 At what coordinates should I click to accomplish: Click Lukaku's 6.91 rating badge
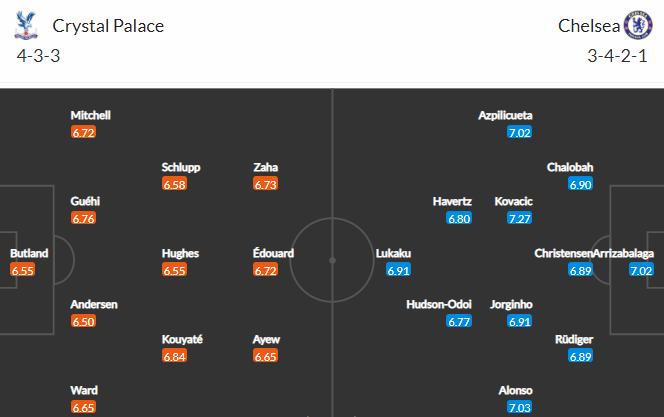click(400, 270)
